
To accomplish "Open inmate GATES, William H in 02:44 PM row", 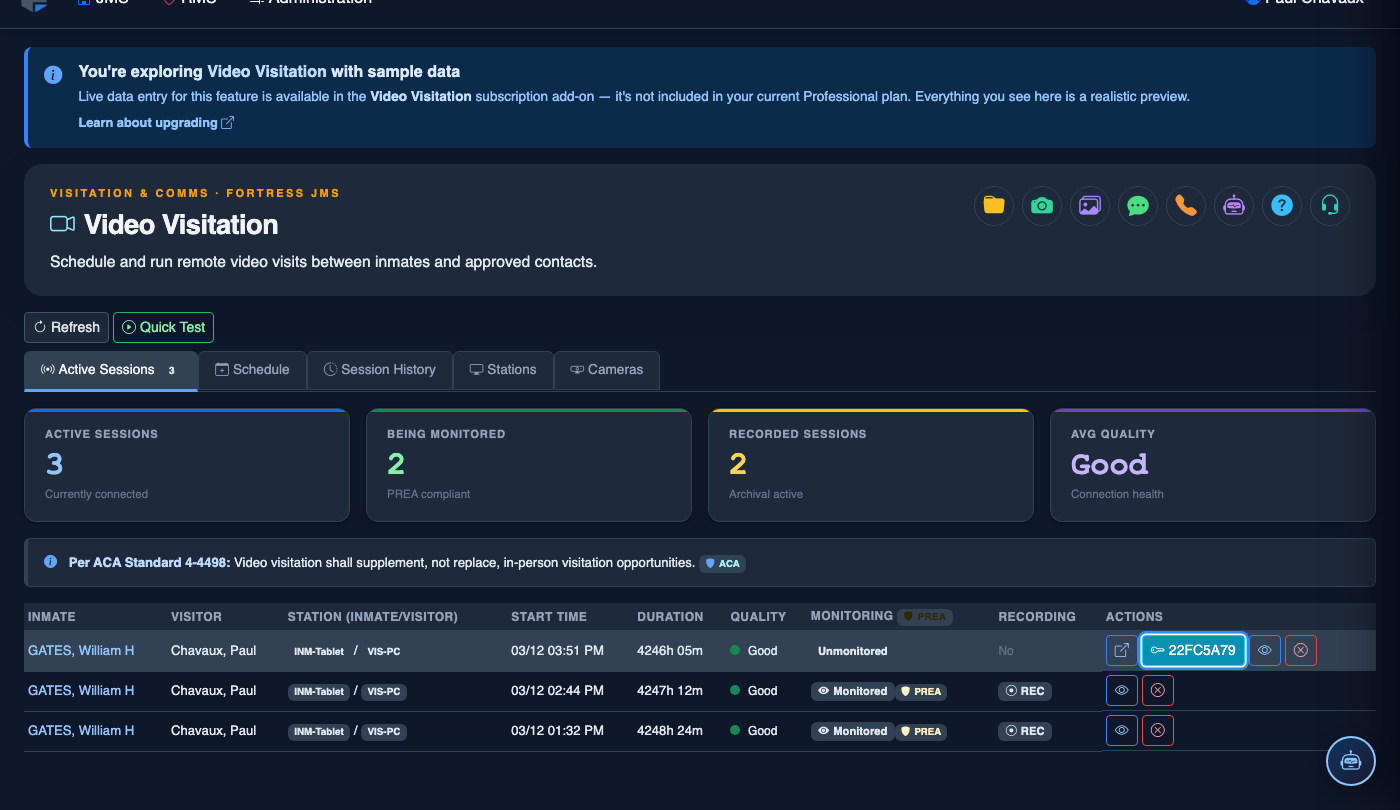I will (x=81, y=690).
